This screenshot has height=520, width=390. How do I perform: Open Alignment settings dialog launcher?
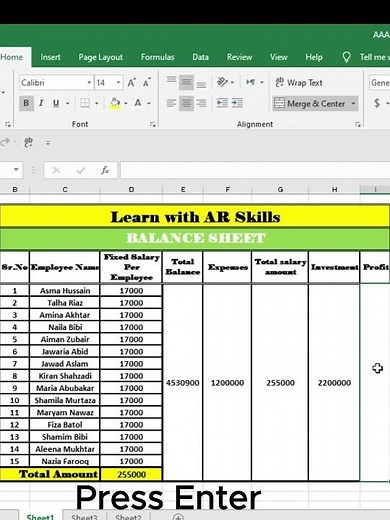[357, 124]
